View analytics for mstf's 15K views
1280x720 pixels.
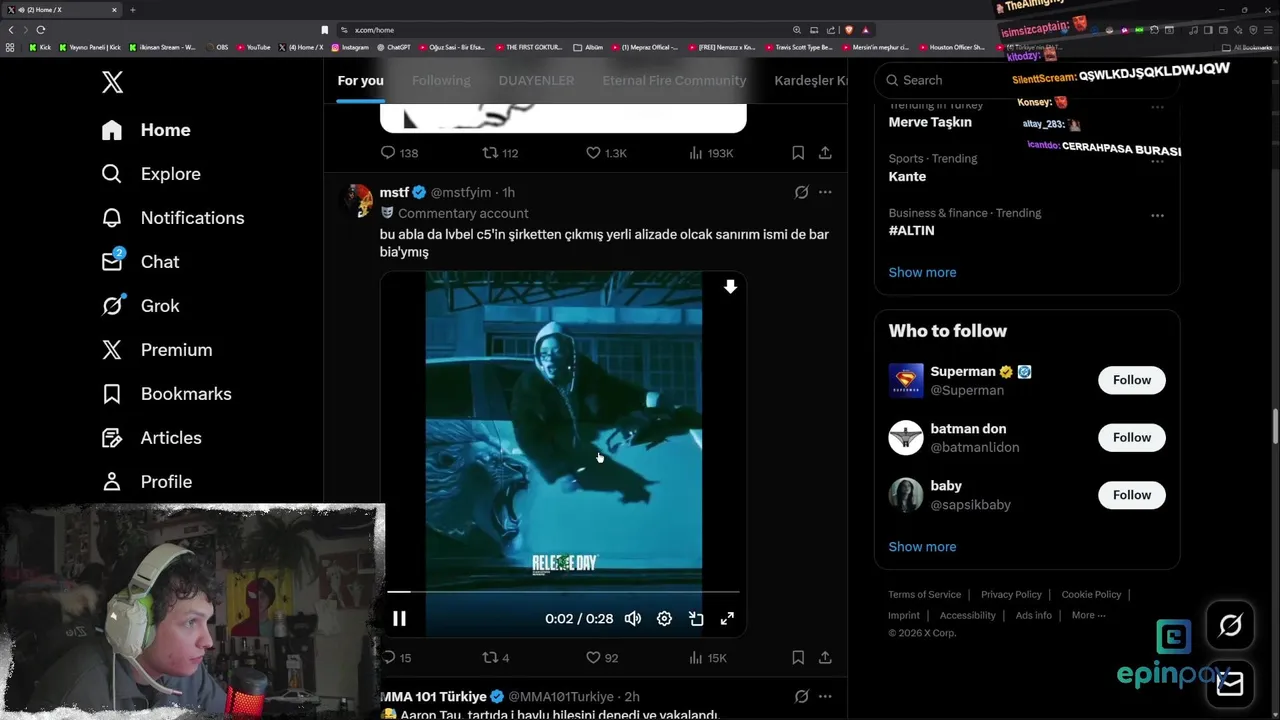[708, 658]
